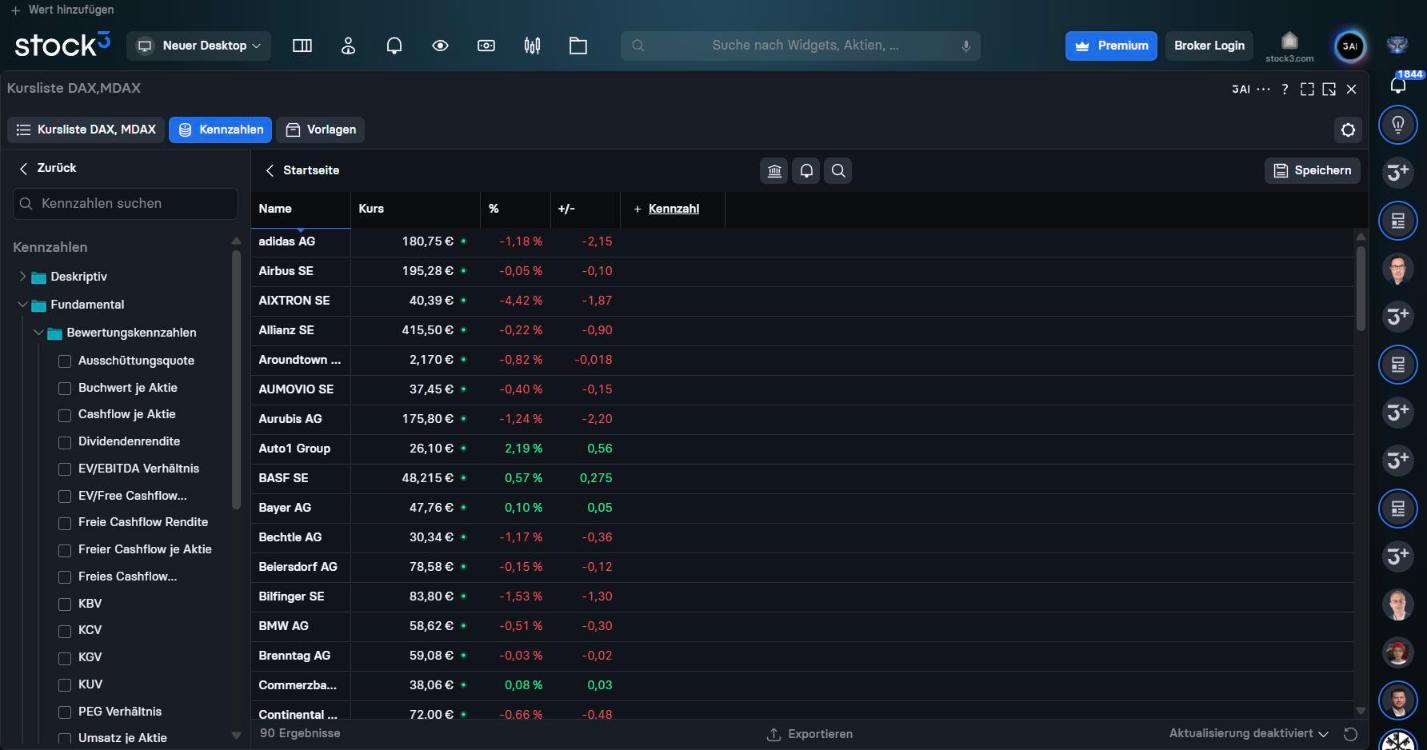This screenshot has width=1427, height=750.
Task: Check the Ausschüttungsquote checkbox
Action: click(x=65, y=361)
